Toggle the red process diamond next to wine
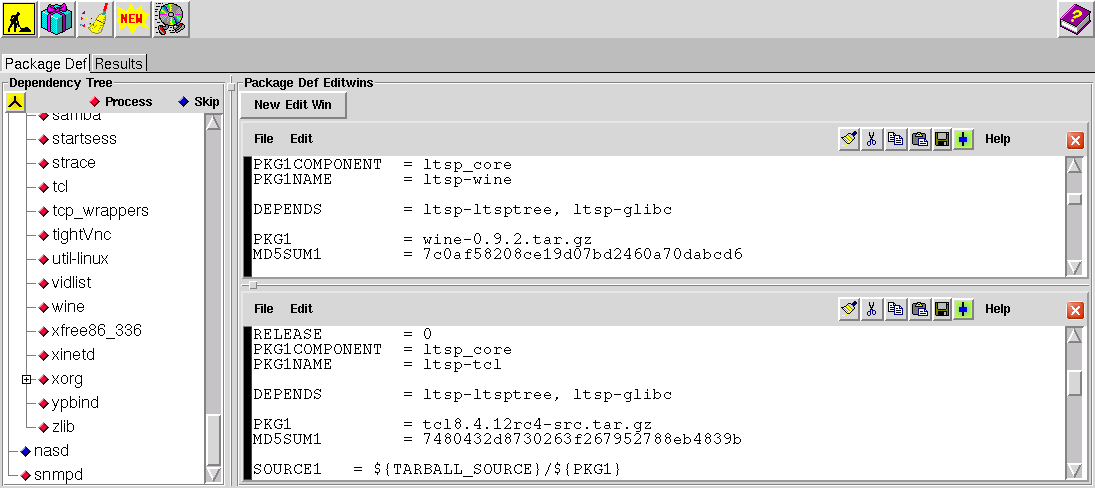The width and height of the screenshot is (1095, 488). point(44,307)
